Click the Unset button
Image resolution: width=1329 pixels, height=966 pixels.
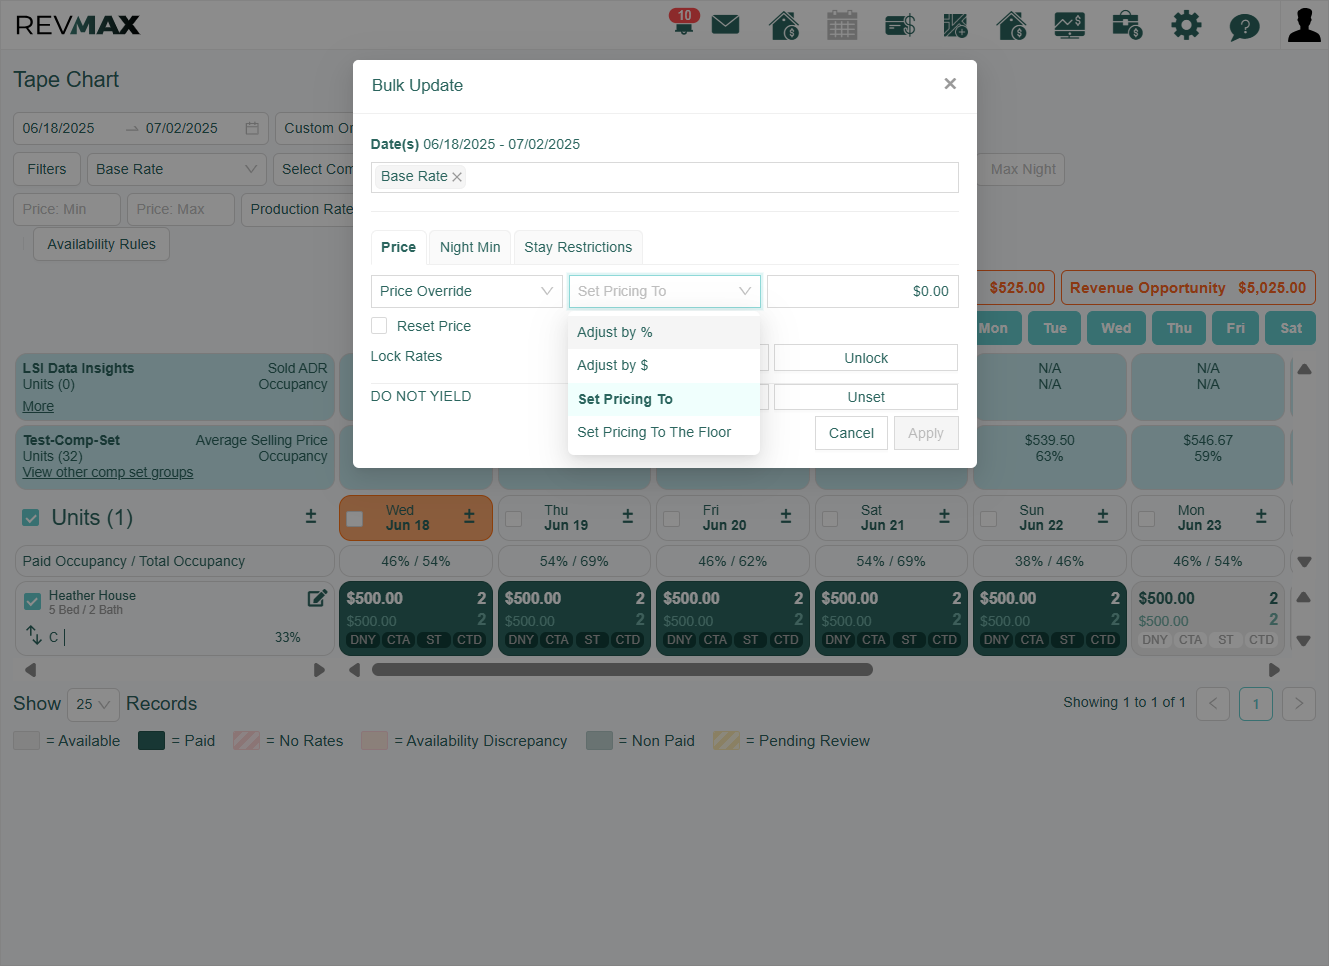coord(866,397)
